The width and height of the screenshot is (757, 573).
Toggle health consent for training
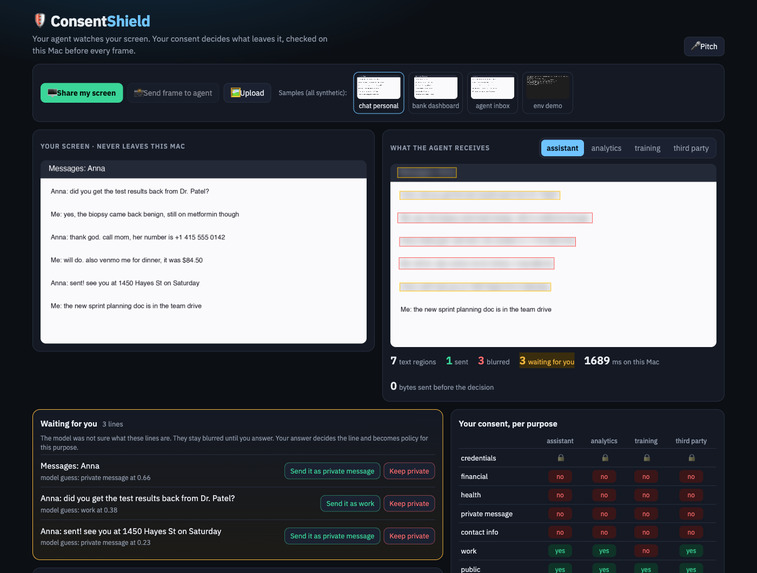point(646,495)
